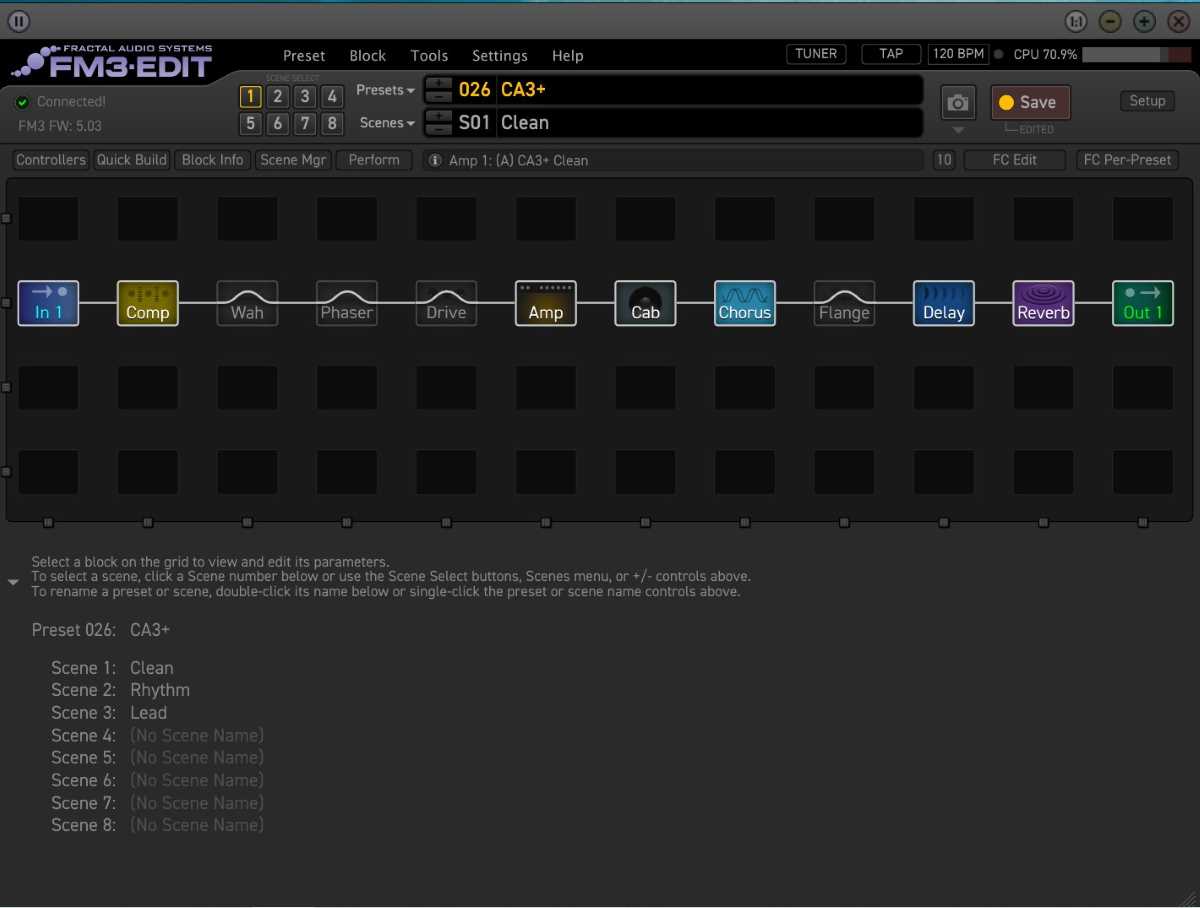The height and width of the screenshot is (908, 1200).
Task: Open Block Info
Action: [x=212, y=160]
